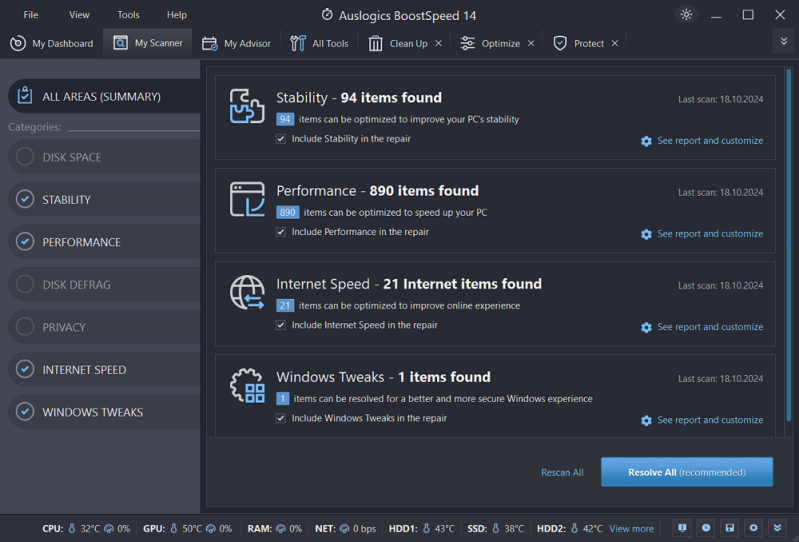Uncheck Include Performance in the repair

[281, 232]
